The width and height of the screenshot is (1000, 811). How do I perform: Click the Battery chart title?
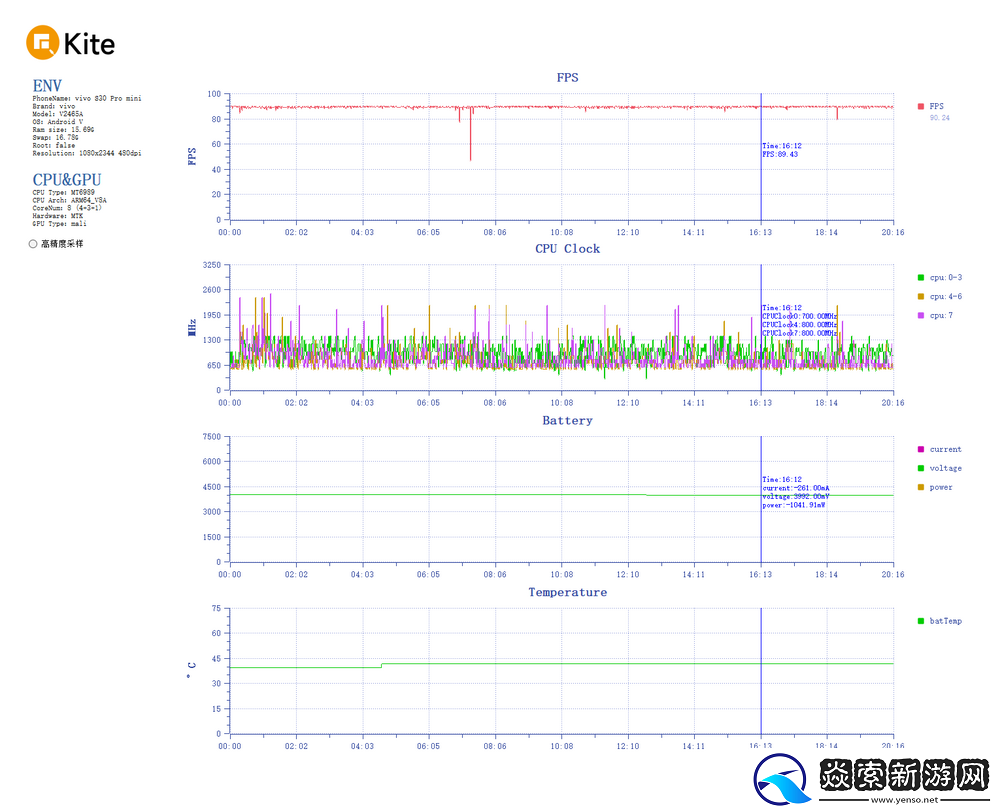click(567, 421)
